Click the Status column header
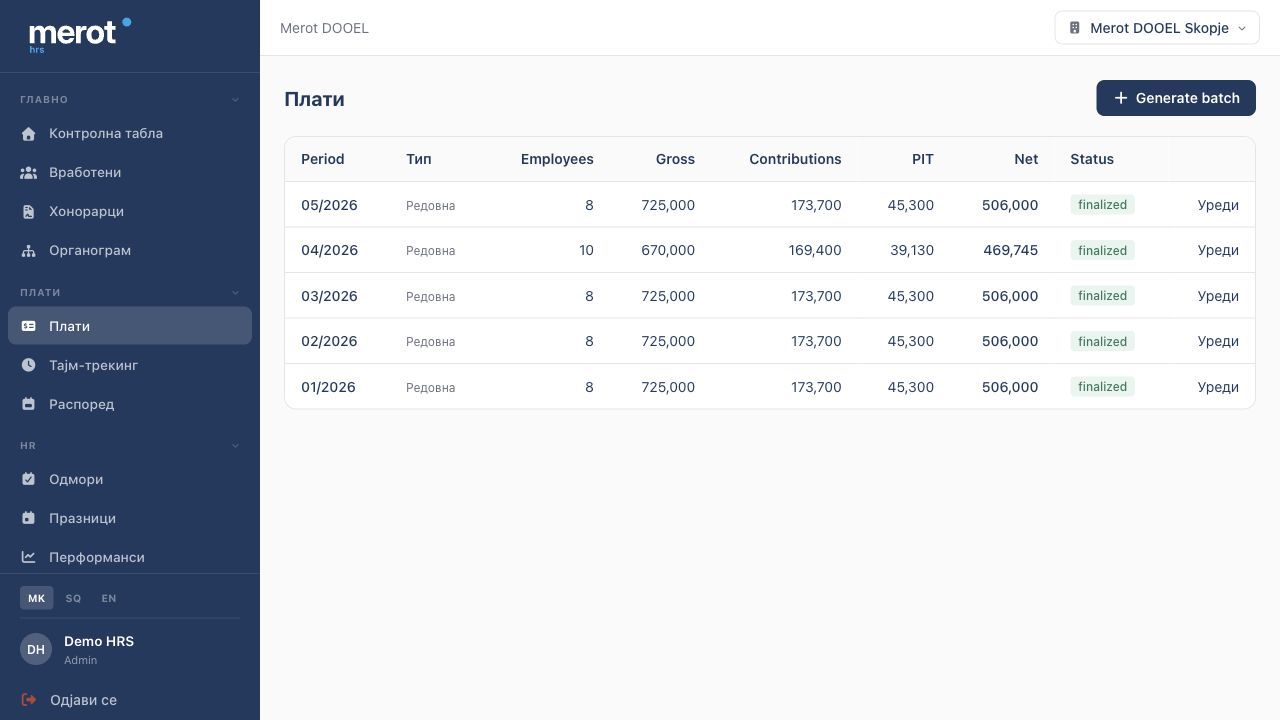Image resolution: width=1280 pixels, height=720 pixels. tap(1092, 159)
